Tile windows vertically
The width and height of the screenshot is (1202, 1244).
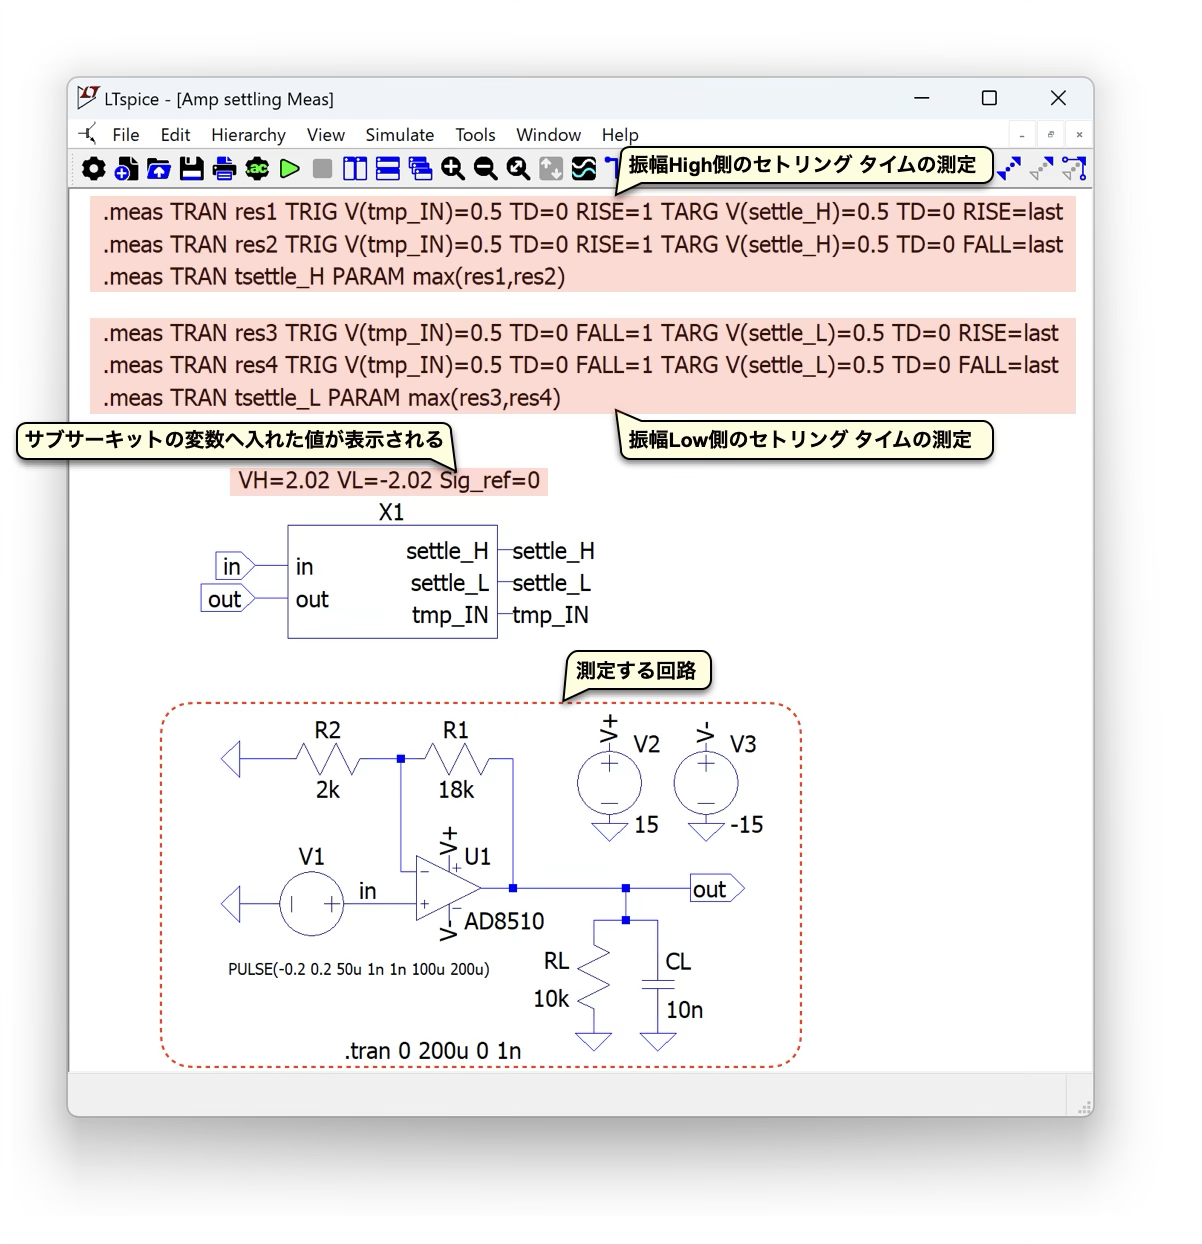(x=355, y=169)
